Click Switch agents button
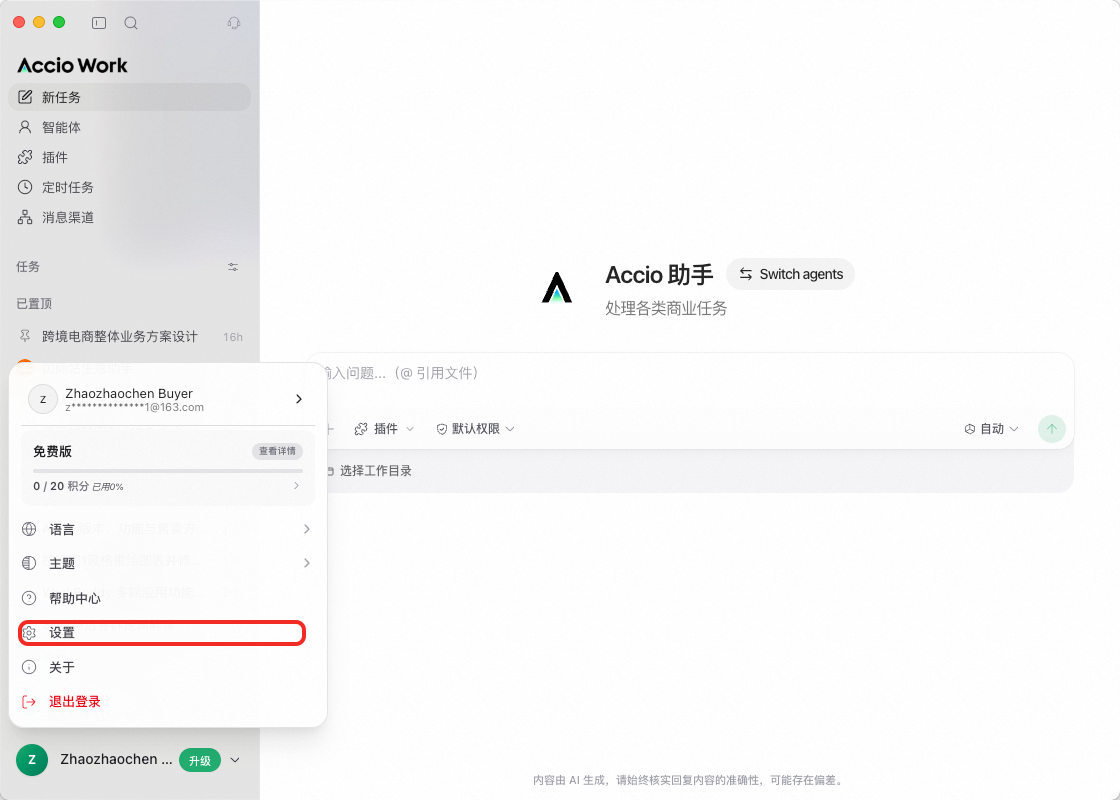 790,274
